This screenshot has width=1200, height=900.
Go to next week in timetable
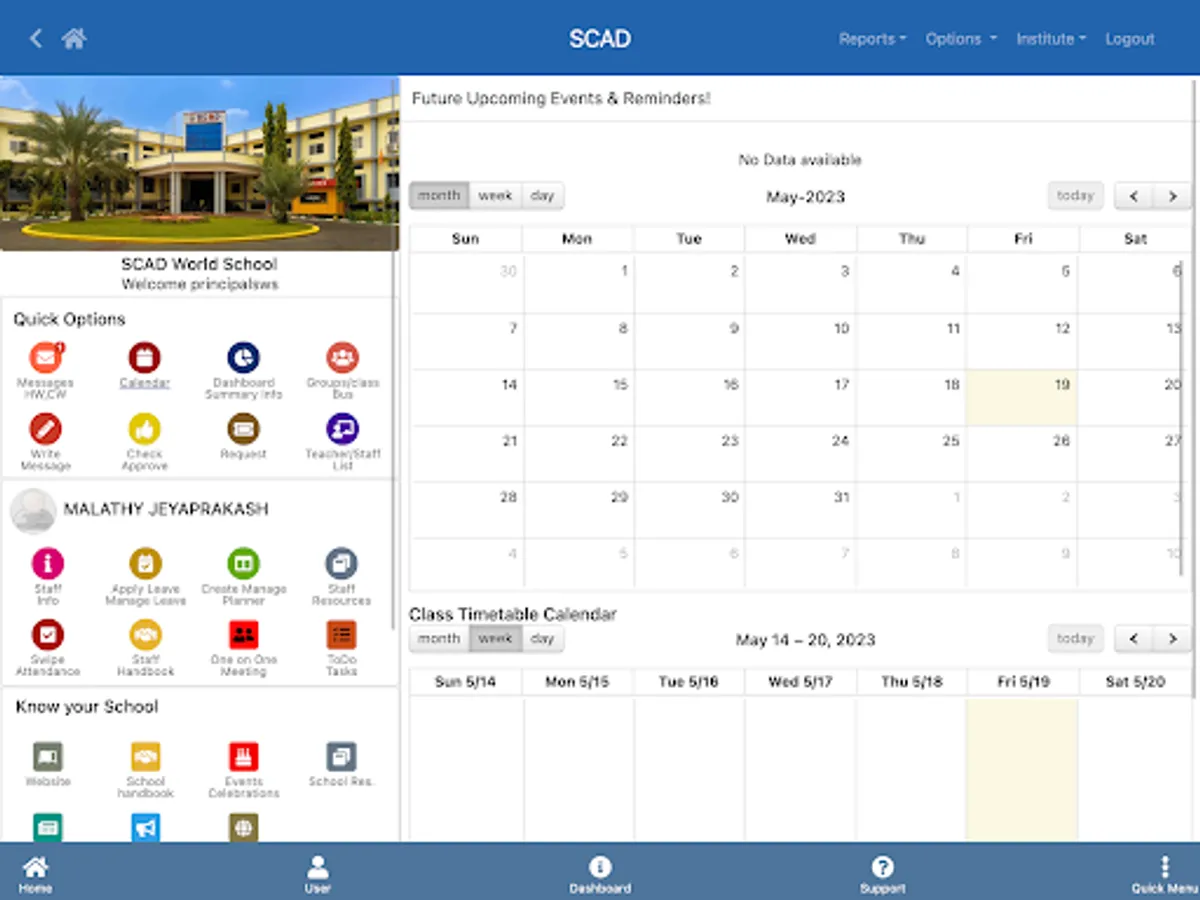tap(1172, 638)
